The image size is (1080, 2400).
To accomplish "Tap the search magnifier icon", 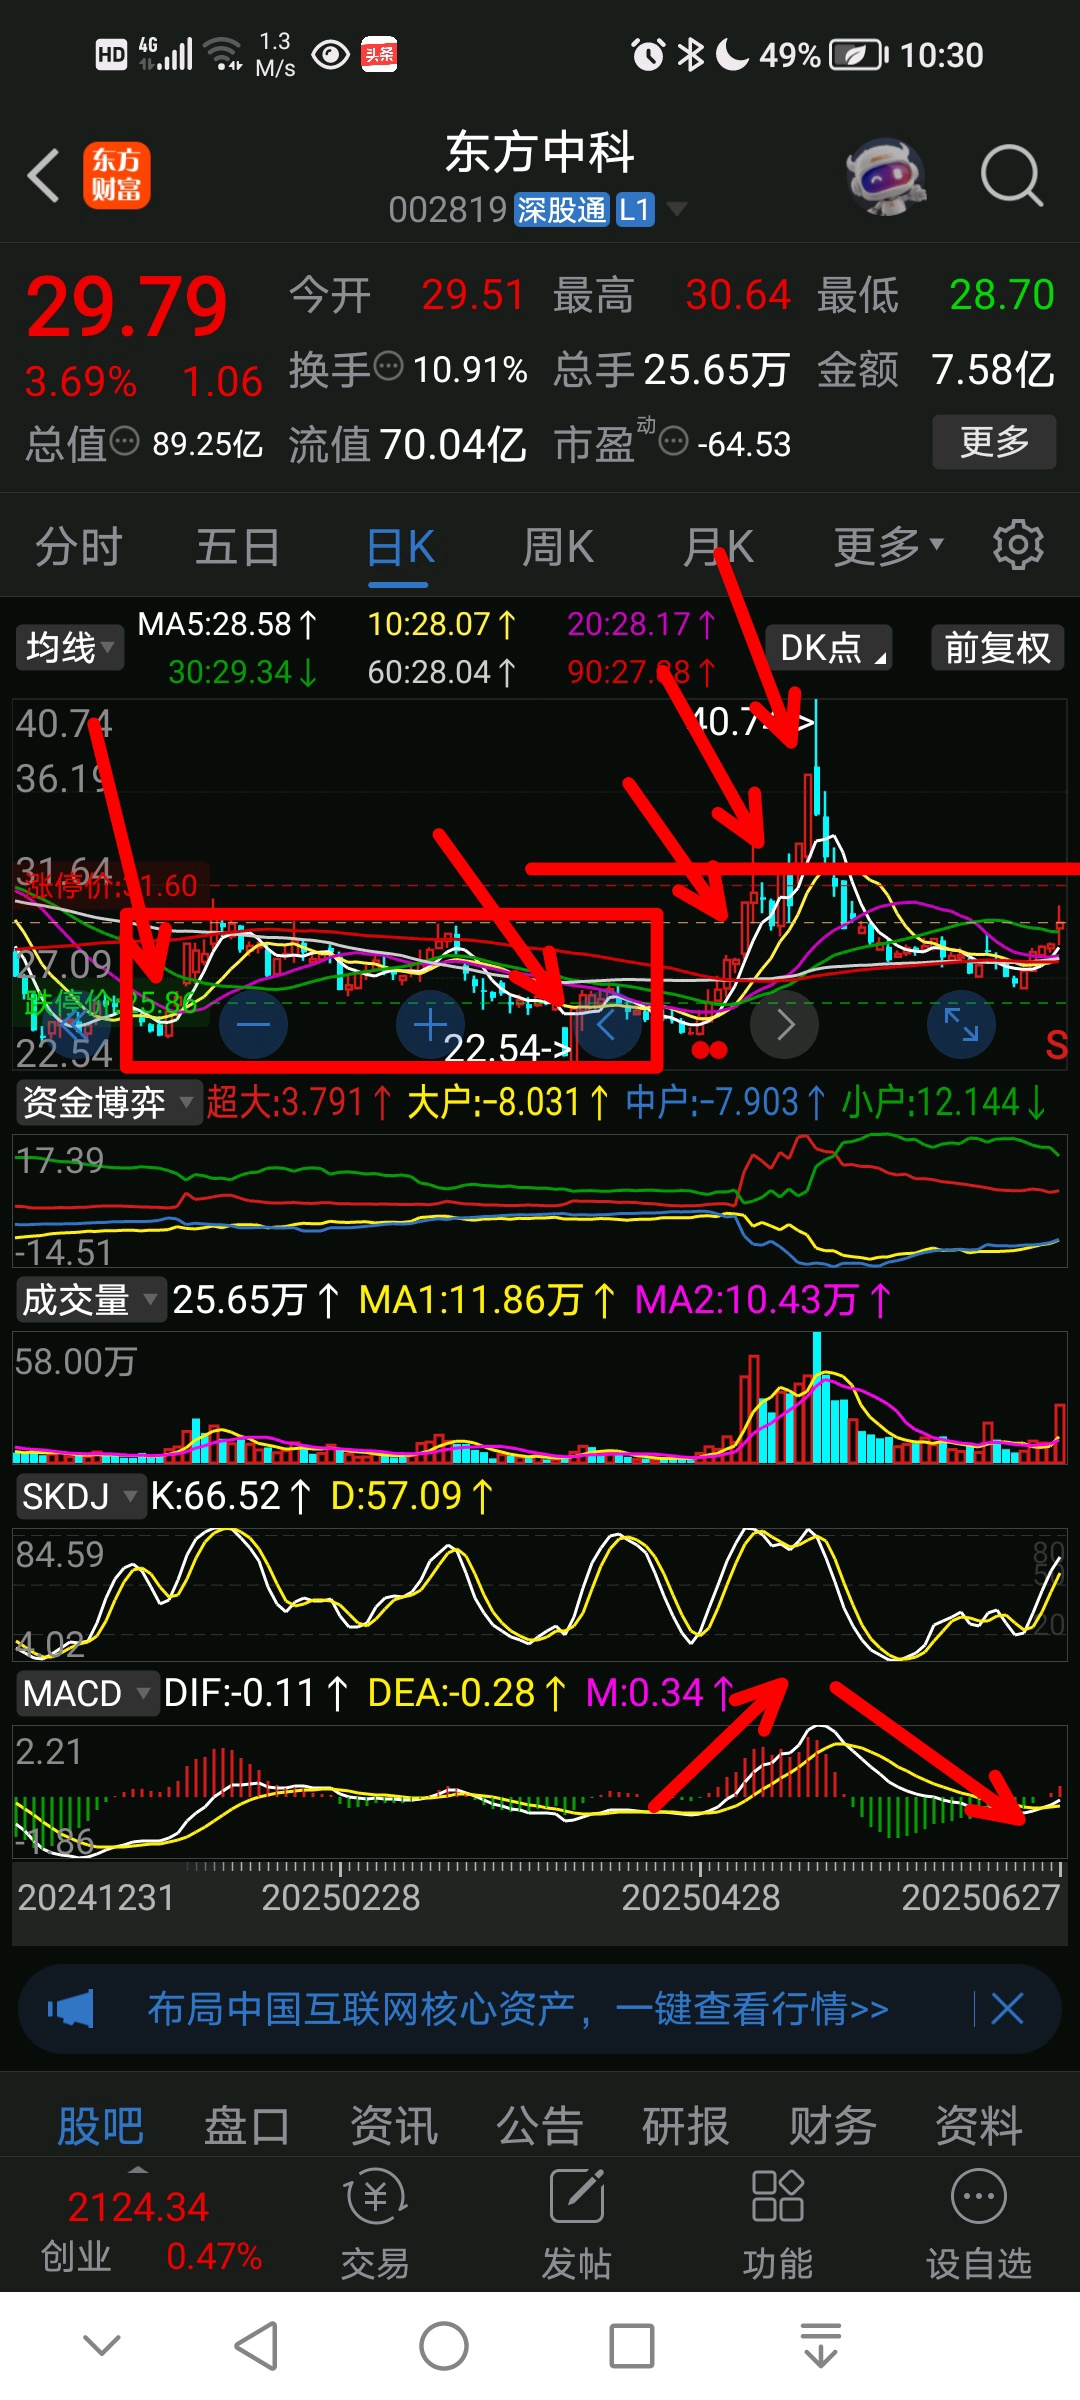I will pyautogui.click(x=1011, y=176).
